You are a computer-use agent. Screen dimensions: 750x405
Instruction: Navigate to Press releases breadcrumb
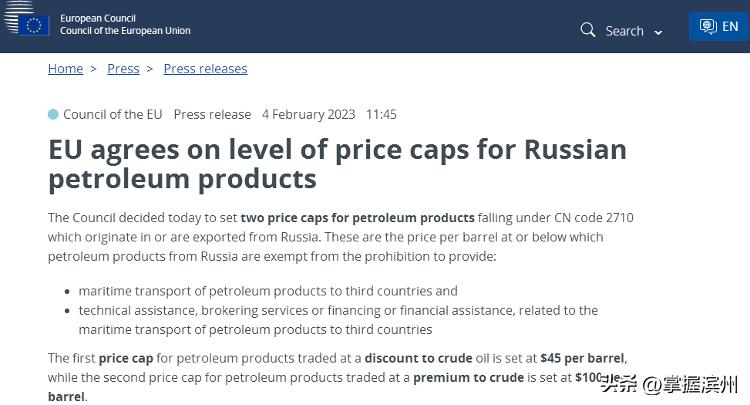click(205, 69)
